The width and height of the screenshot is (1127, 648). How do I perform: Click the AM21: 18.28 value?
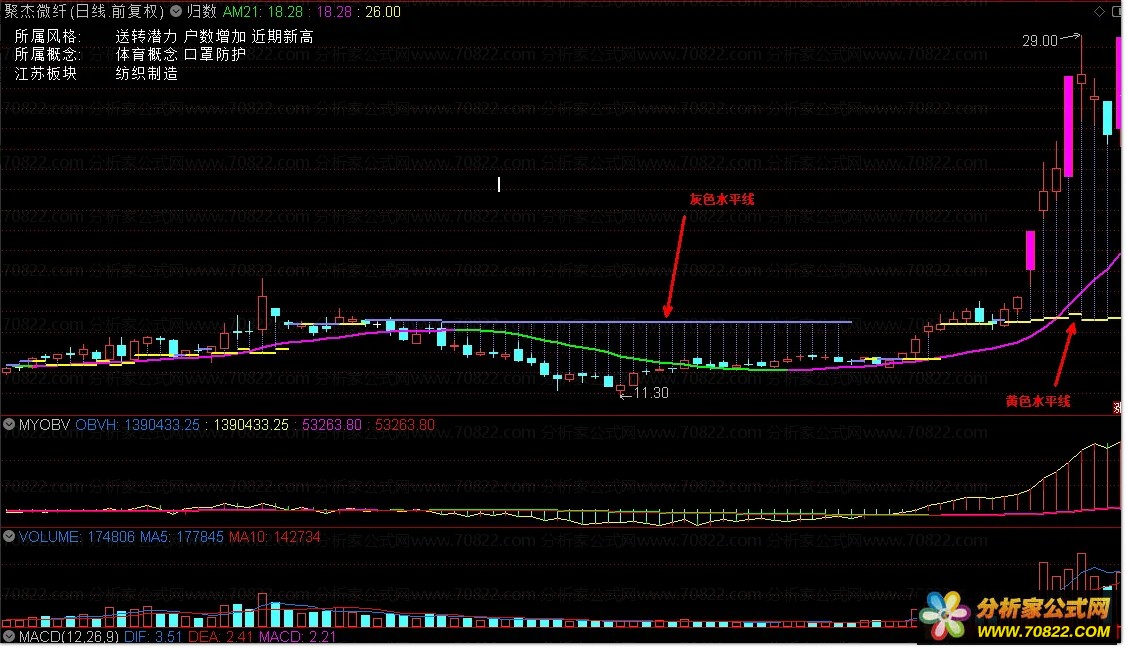point(263,12)
